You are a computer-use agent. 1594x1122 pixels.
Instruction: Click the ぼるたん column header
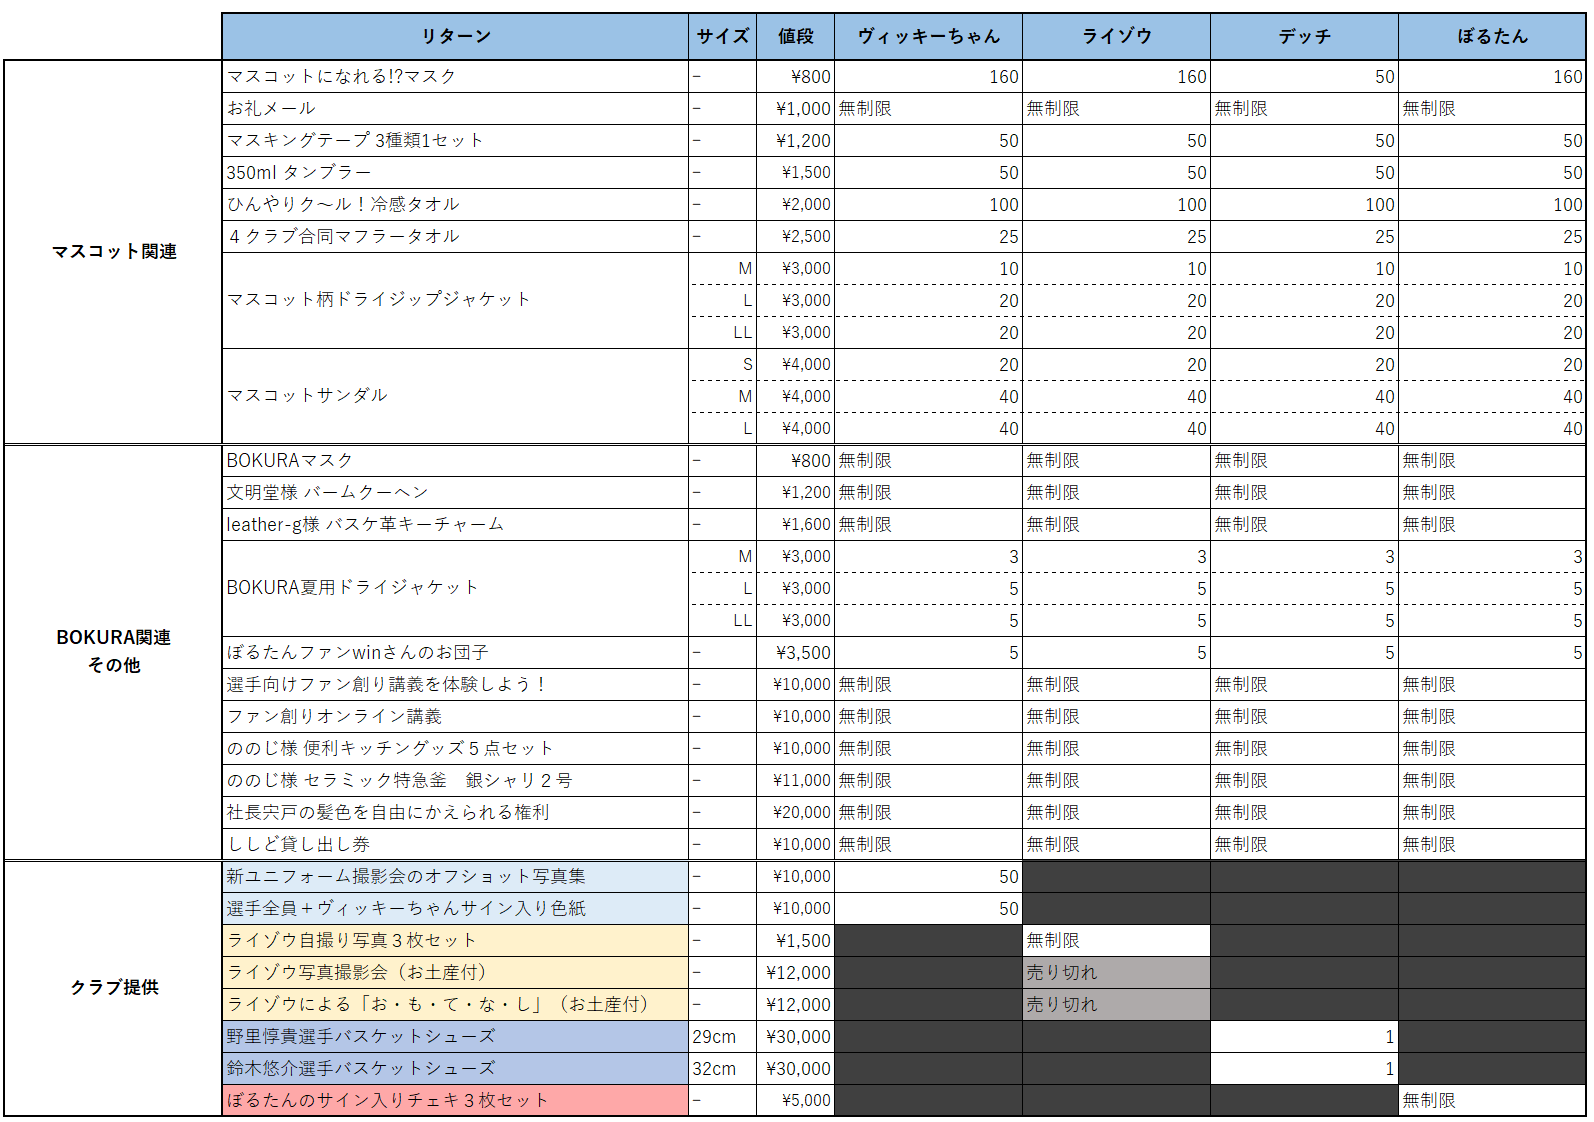click(x=1492, y=36)
